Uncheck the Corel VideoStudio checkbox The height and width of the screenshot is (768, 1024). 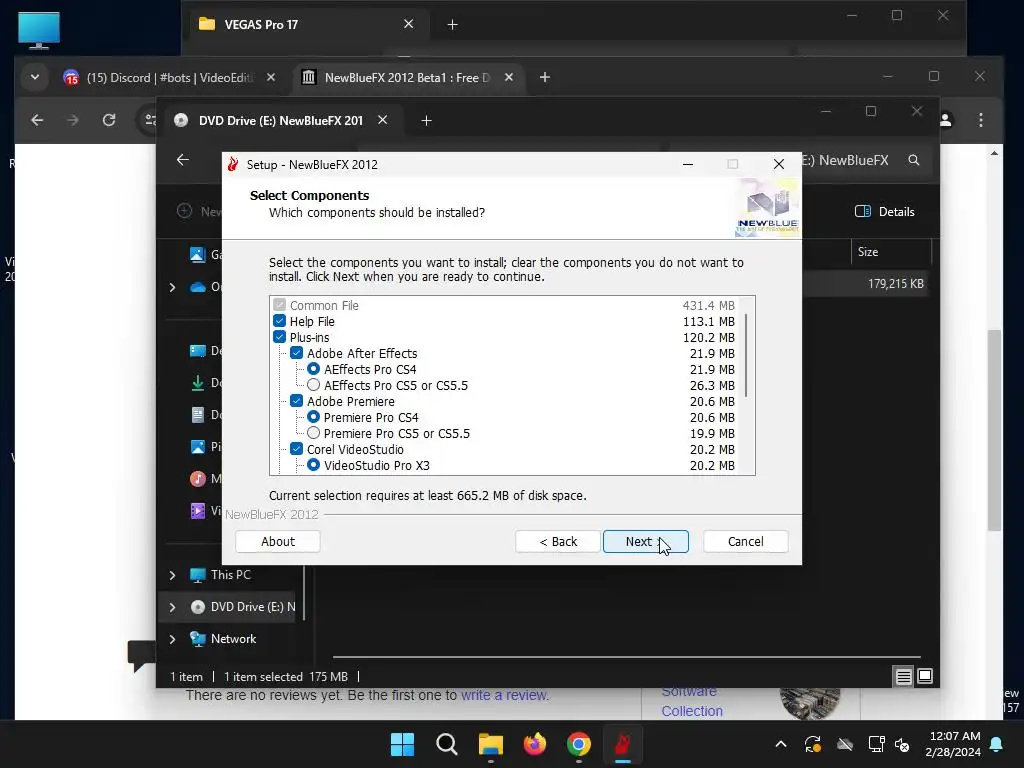point(296,449)
